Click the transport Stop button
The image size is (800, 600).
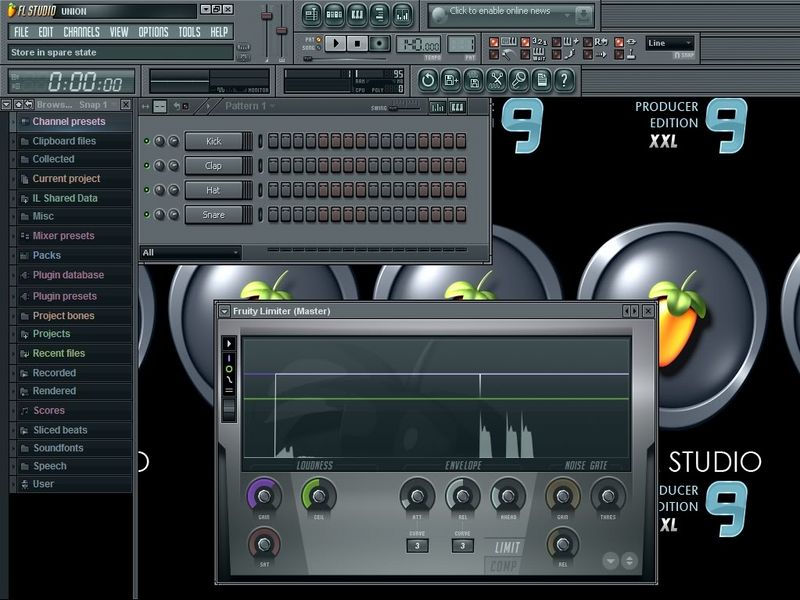357,43
